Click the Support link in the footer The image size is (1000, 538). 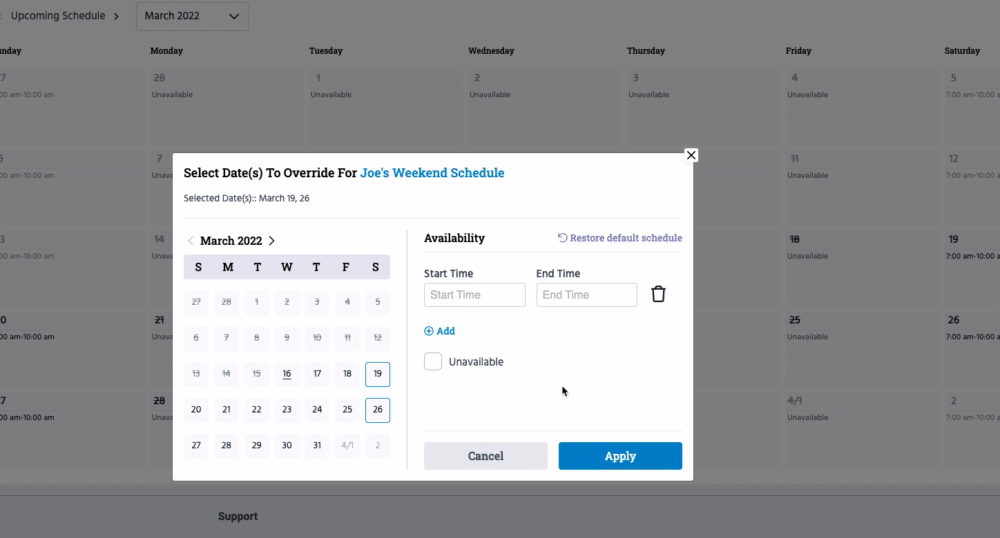coord(238,517)
